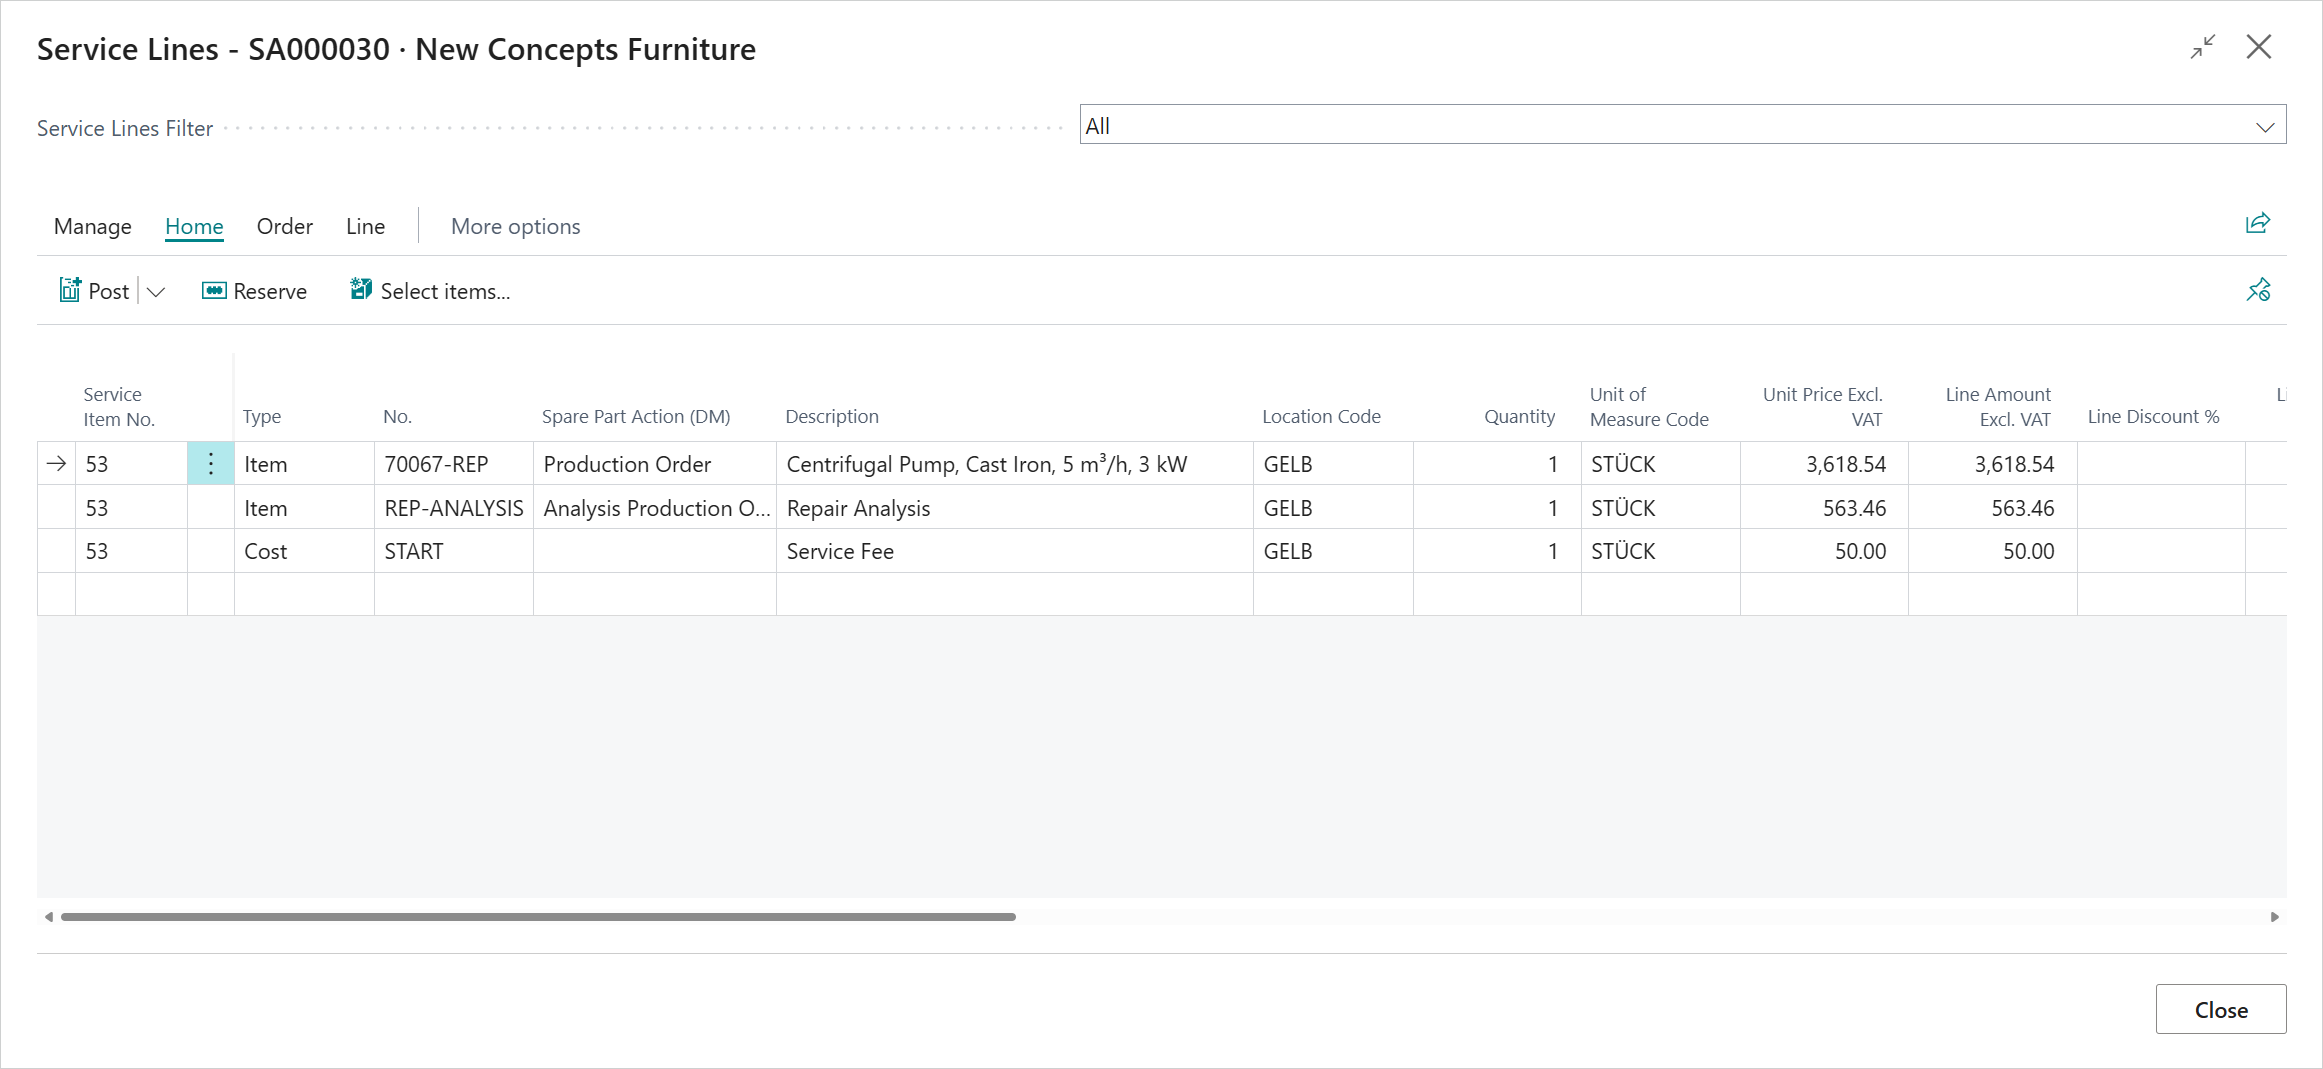Expand the Post dropdown arrow

click(x=156, y=291)
